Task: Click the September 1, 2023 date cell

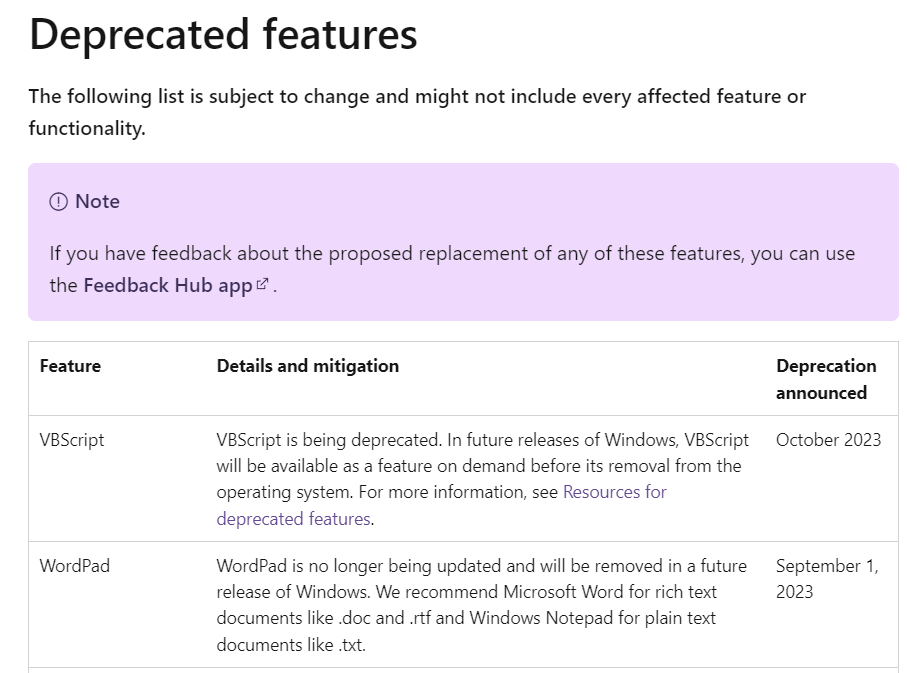Action: click(827, 579)
